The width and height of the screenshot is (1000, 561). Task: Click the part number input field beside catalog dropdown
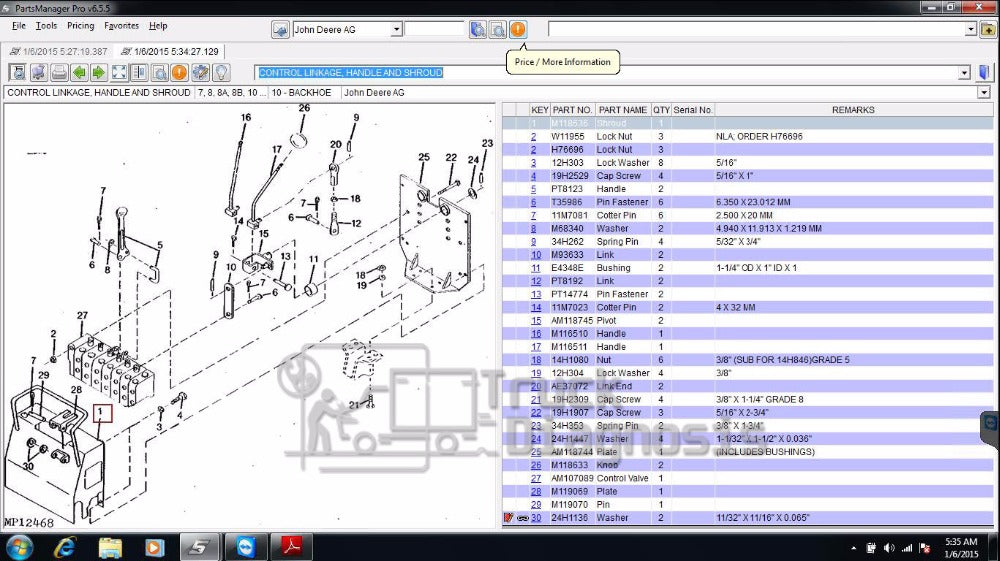coord(434,30)
